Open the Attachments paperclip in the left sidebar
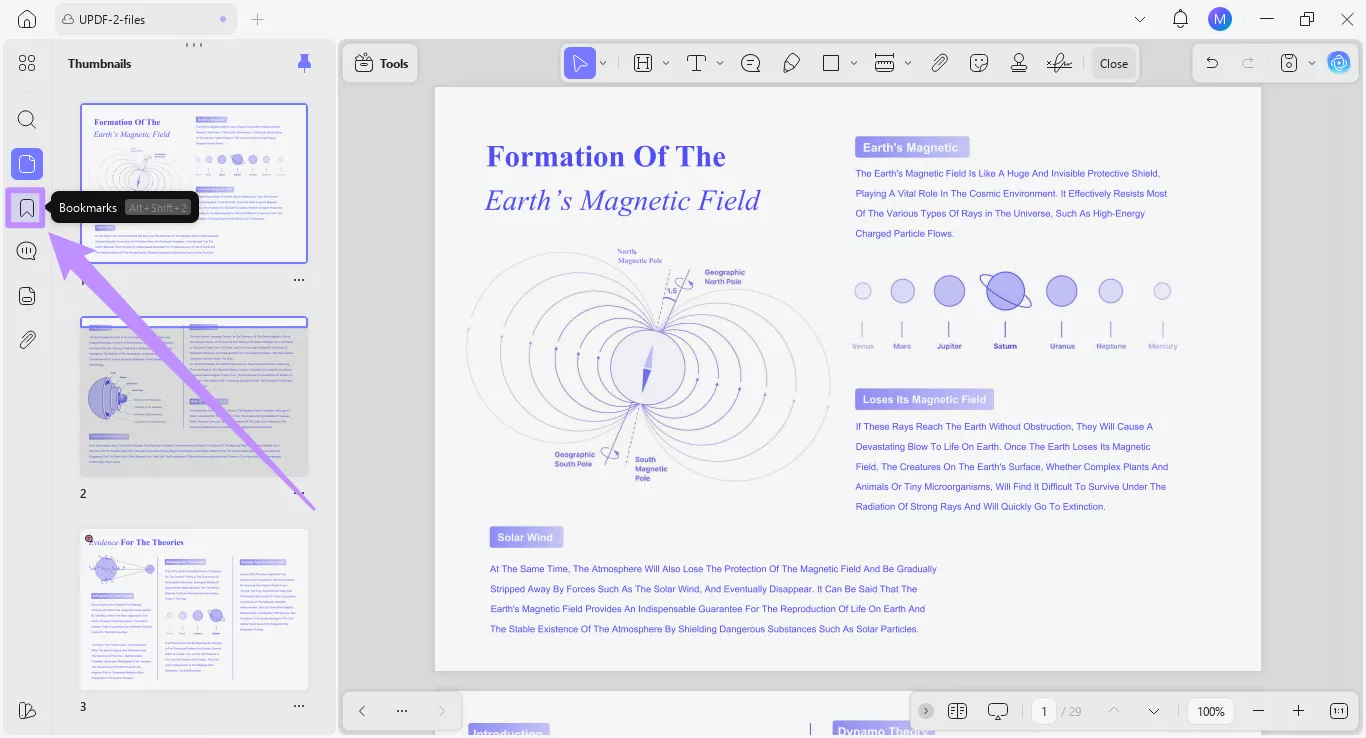1366x738 pixels. coord(27,340)
